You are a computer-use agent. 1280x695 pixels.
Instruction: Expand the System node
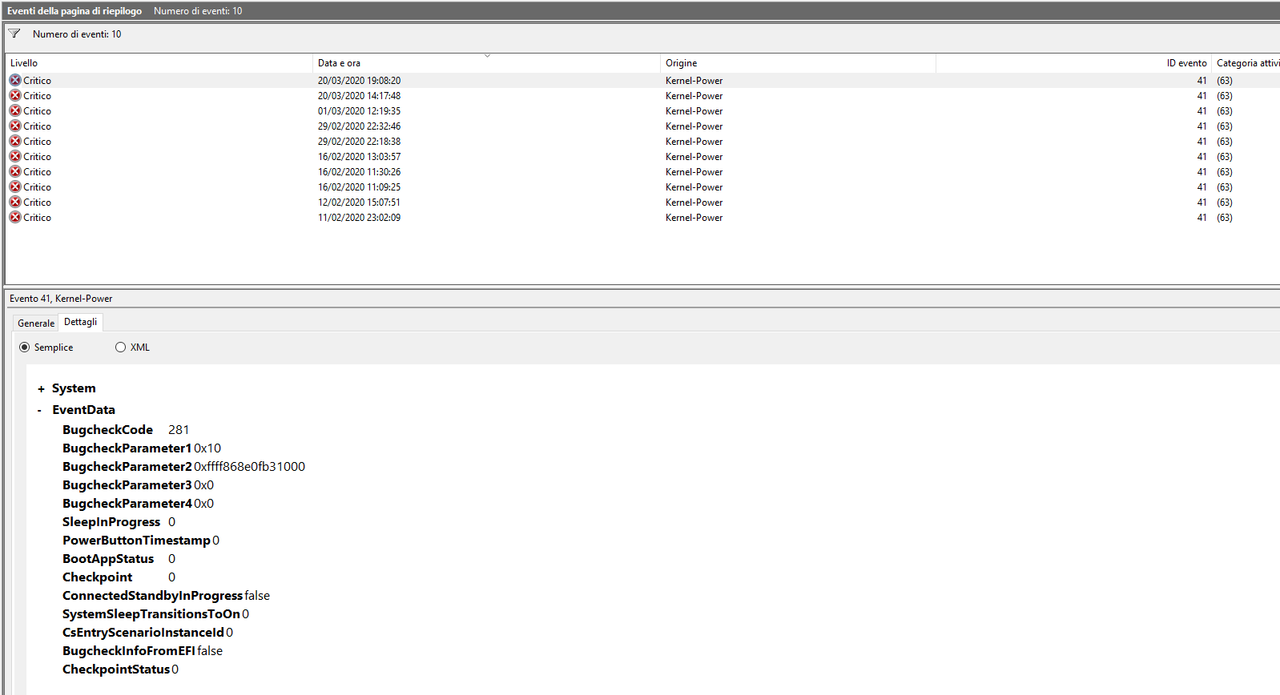click(41, 389)
